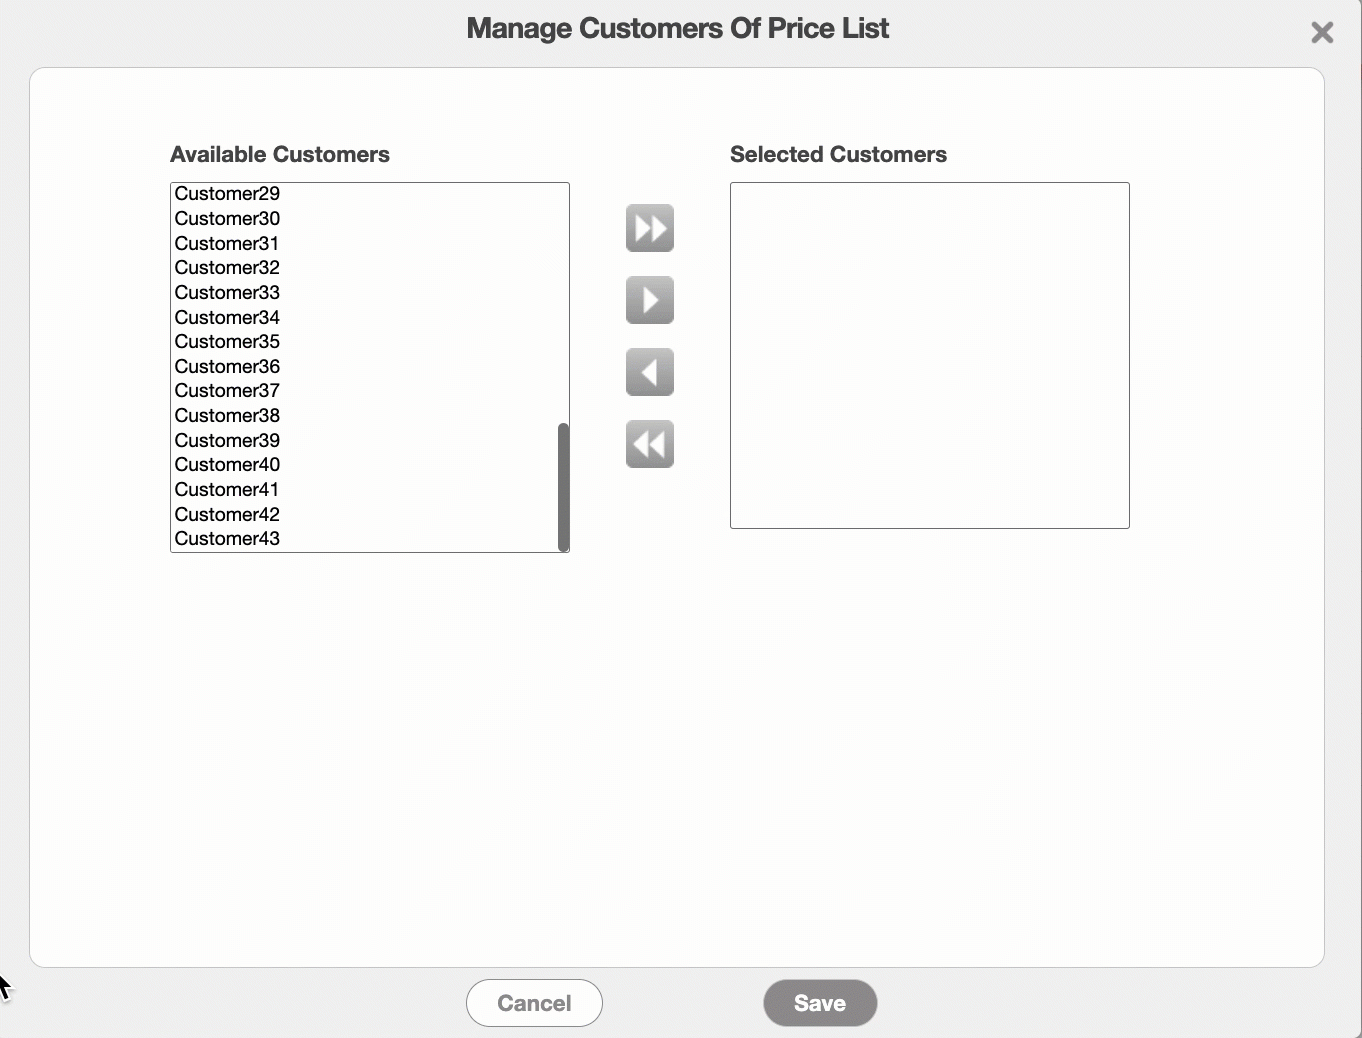Screen dimensions: 1362x1038
Task: Select Customer35 in available list
Action: (x=227, y=342)
